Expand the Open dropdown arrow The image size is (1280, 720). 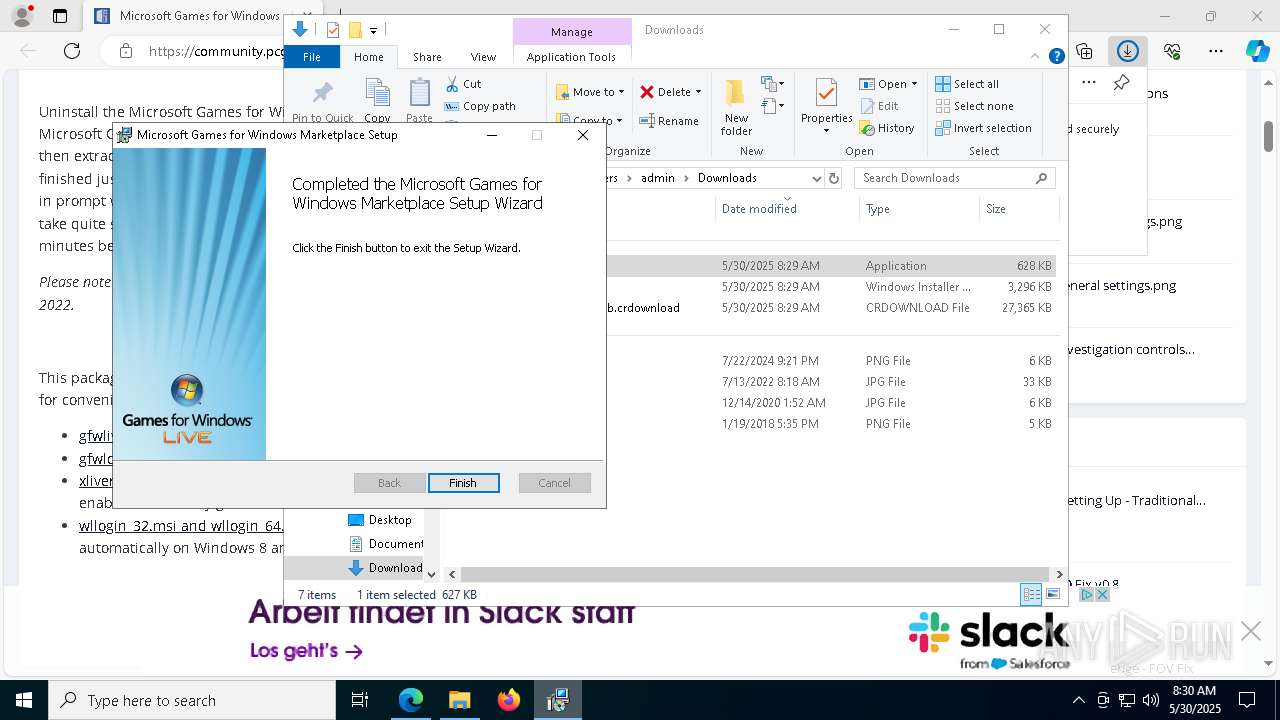pyautogui.click(x=914, y=84)
